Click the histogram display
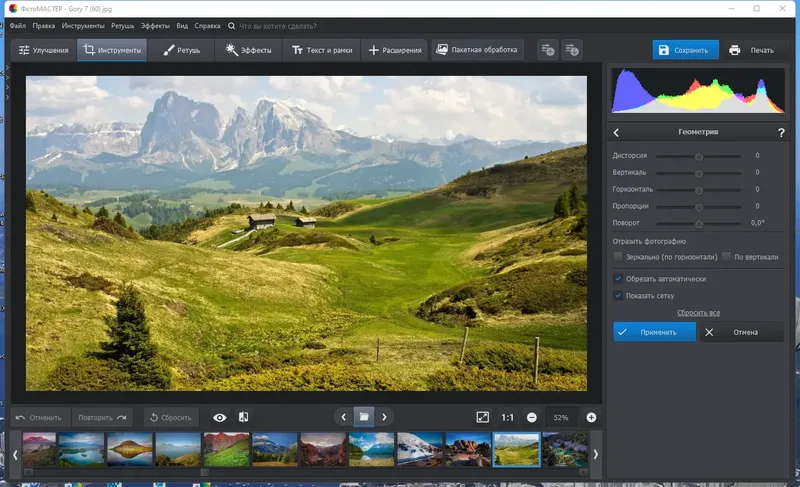 pos(698,91)
